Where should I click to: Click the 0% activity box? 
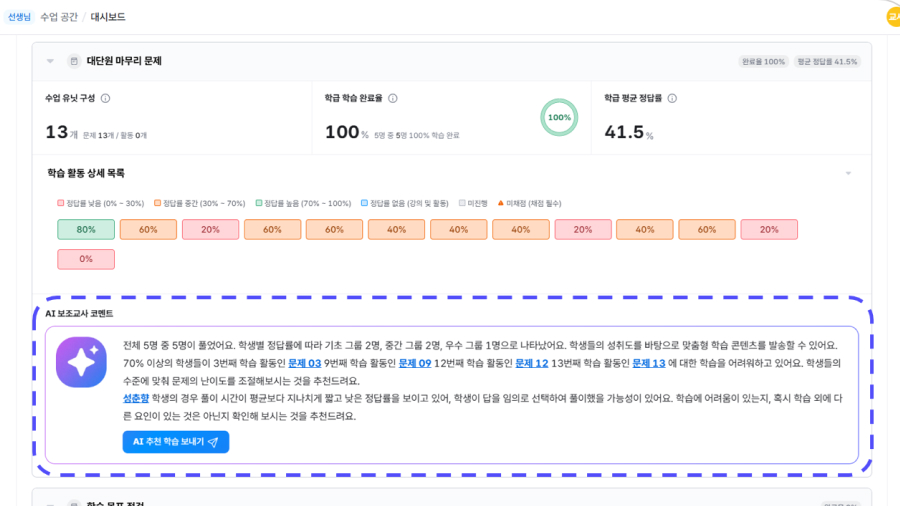coord(86,260)
